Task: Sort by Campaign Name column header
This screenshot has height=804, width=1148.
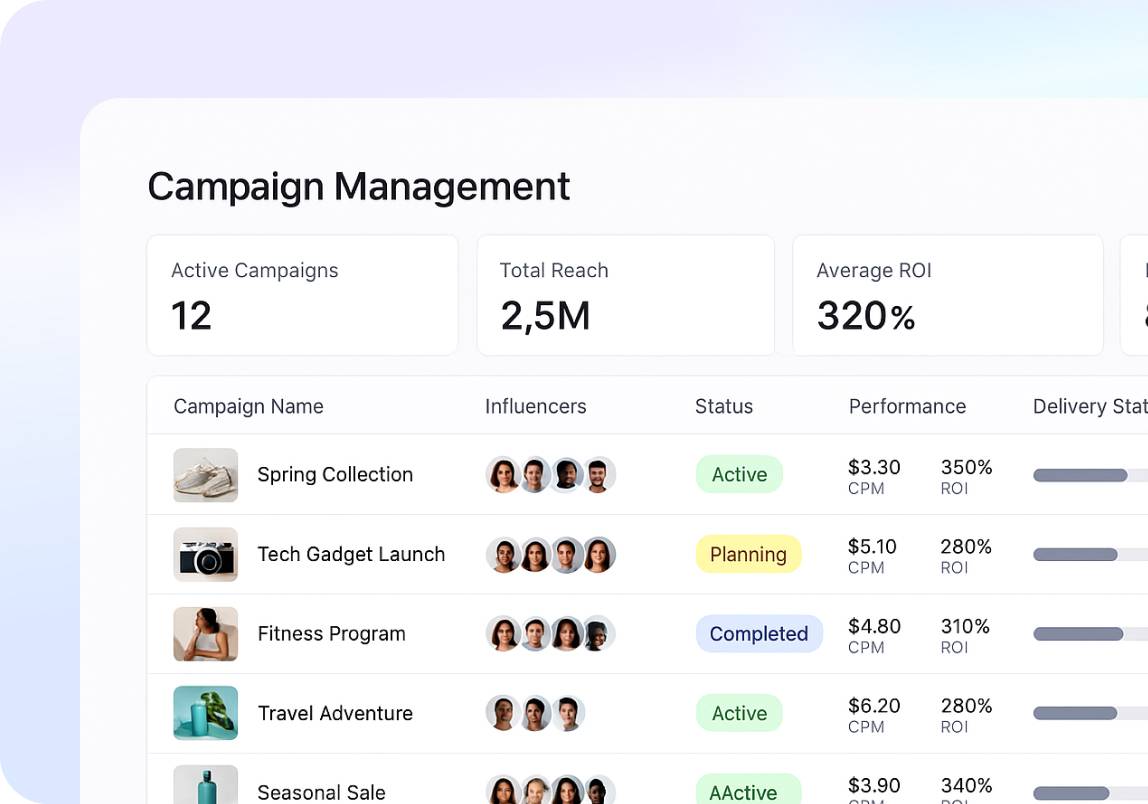Action: [x=248, y=407]
